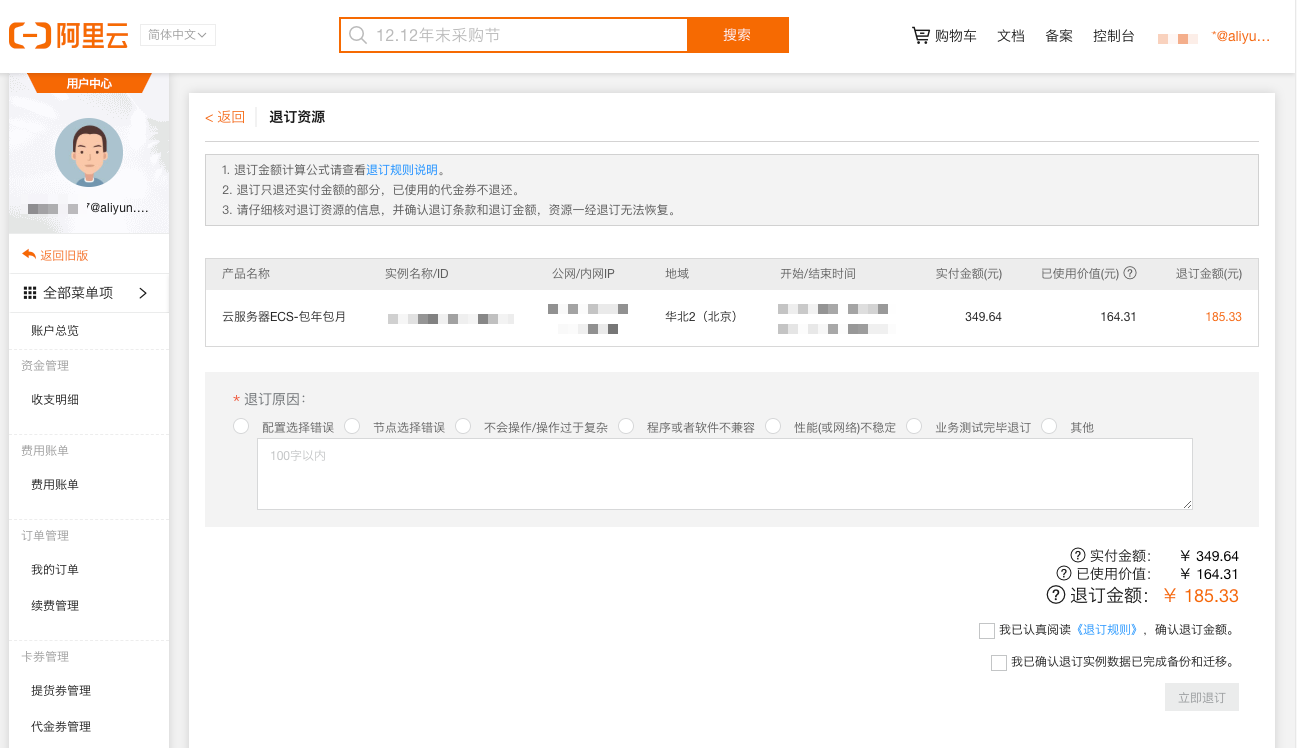Open the 简体中文 language dropdown
The width and height of the screenshot is (1297, 748).
[x=178, y=35]
